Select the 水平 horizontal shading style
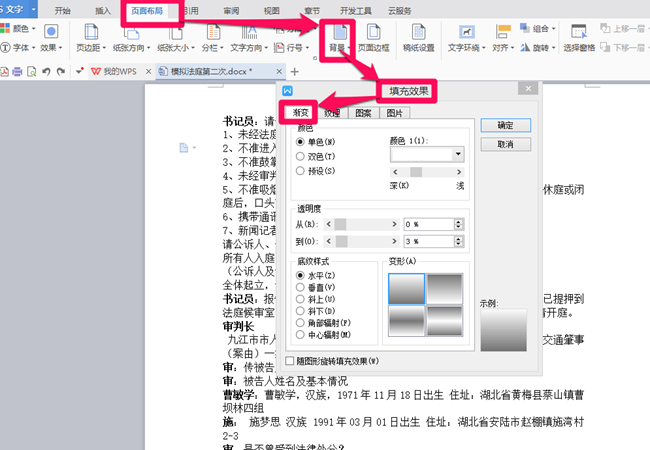 click(x=301, y=275)
